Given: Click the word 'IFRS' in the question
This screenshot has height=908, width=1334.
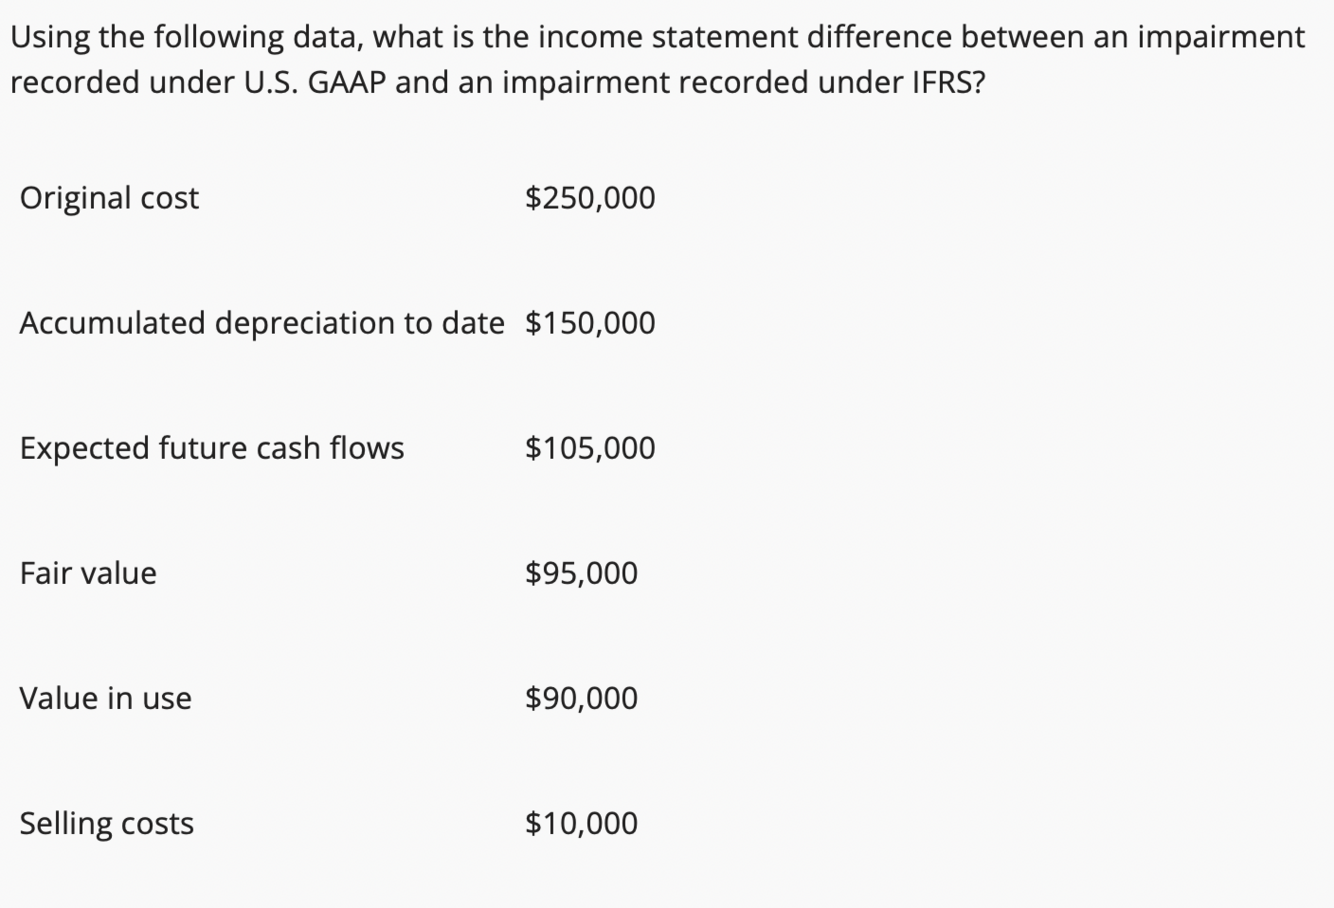Looking at the screenshot, I should tap(939, 83).
